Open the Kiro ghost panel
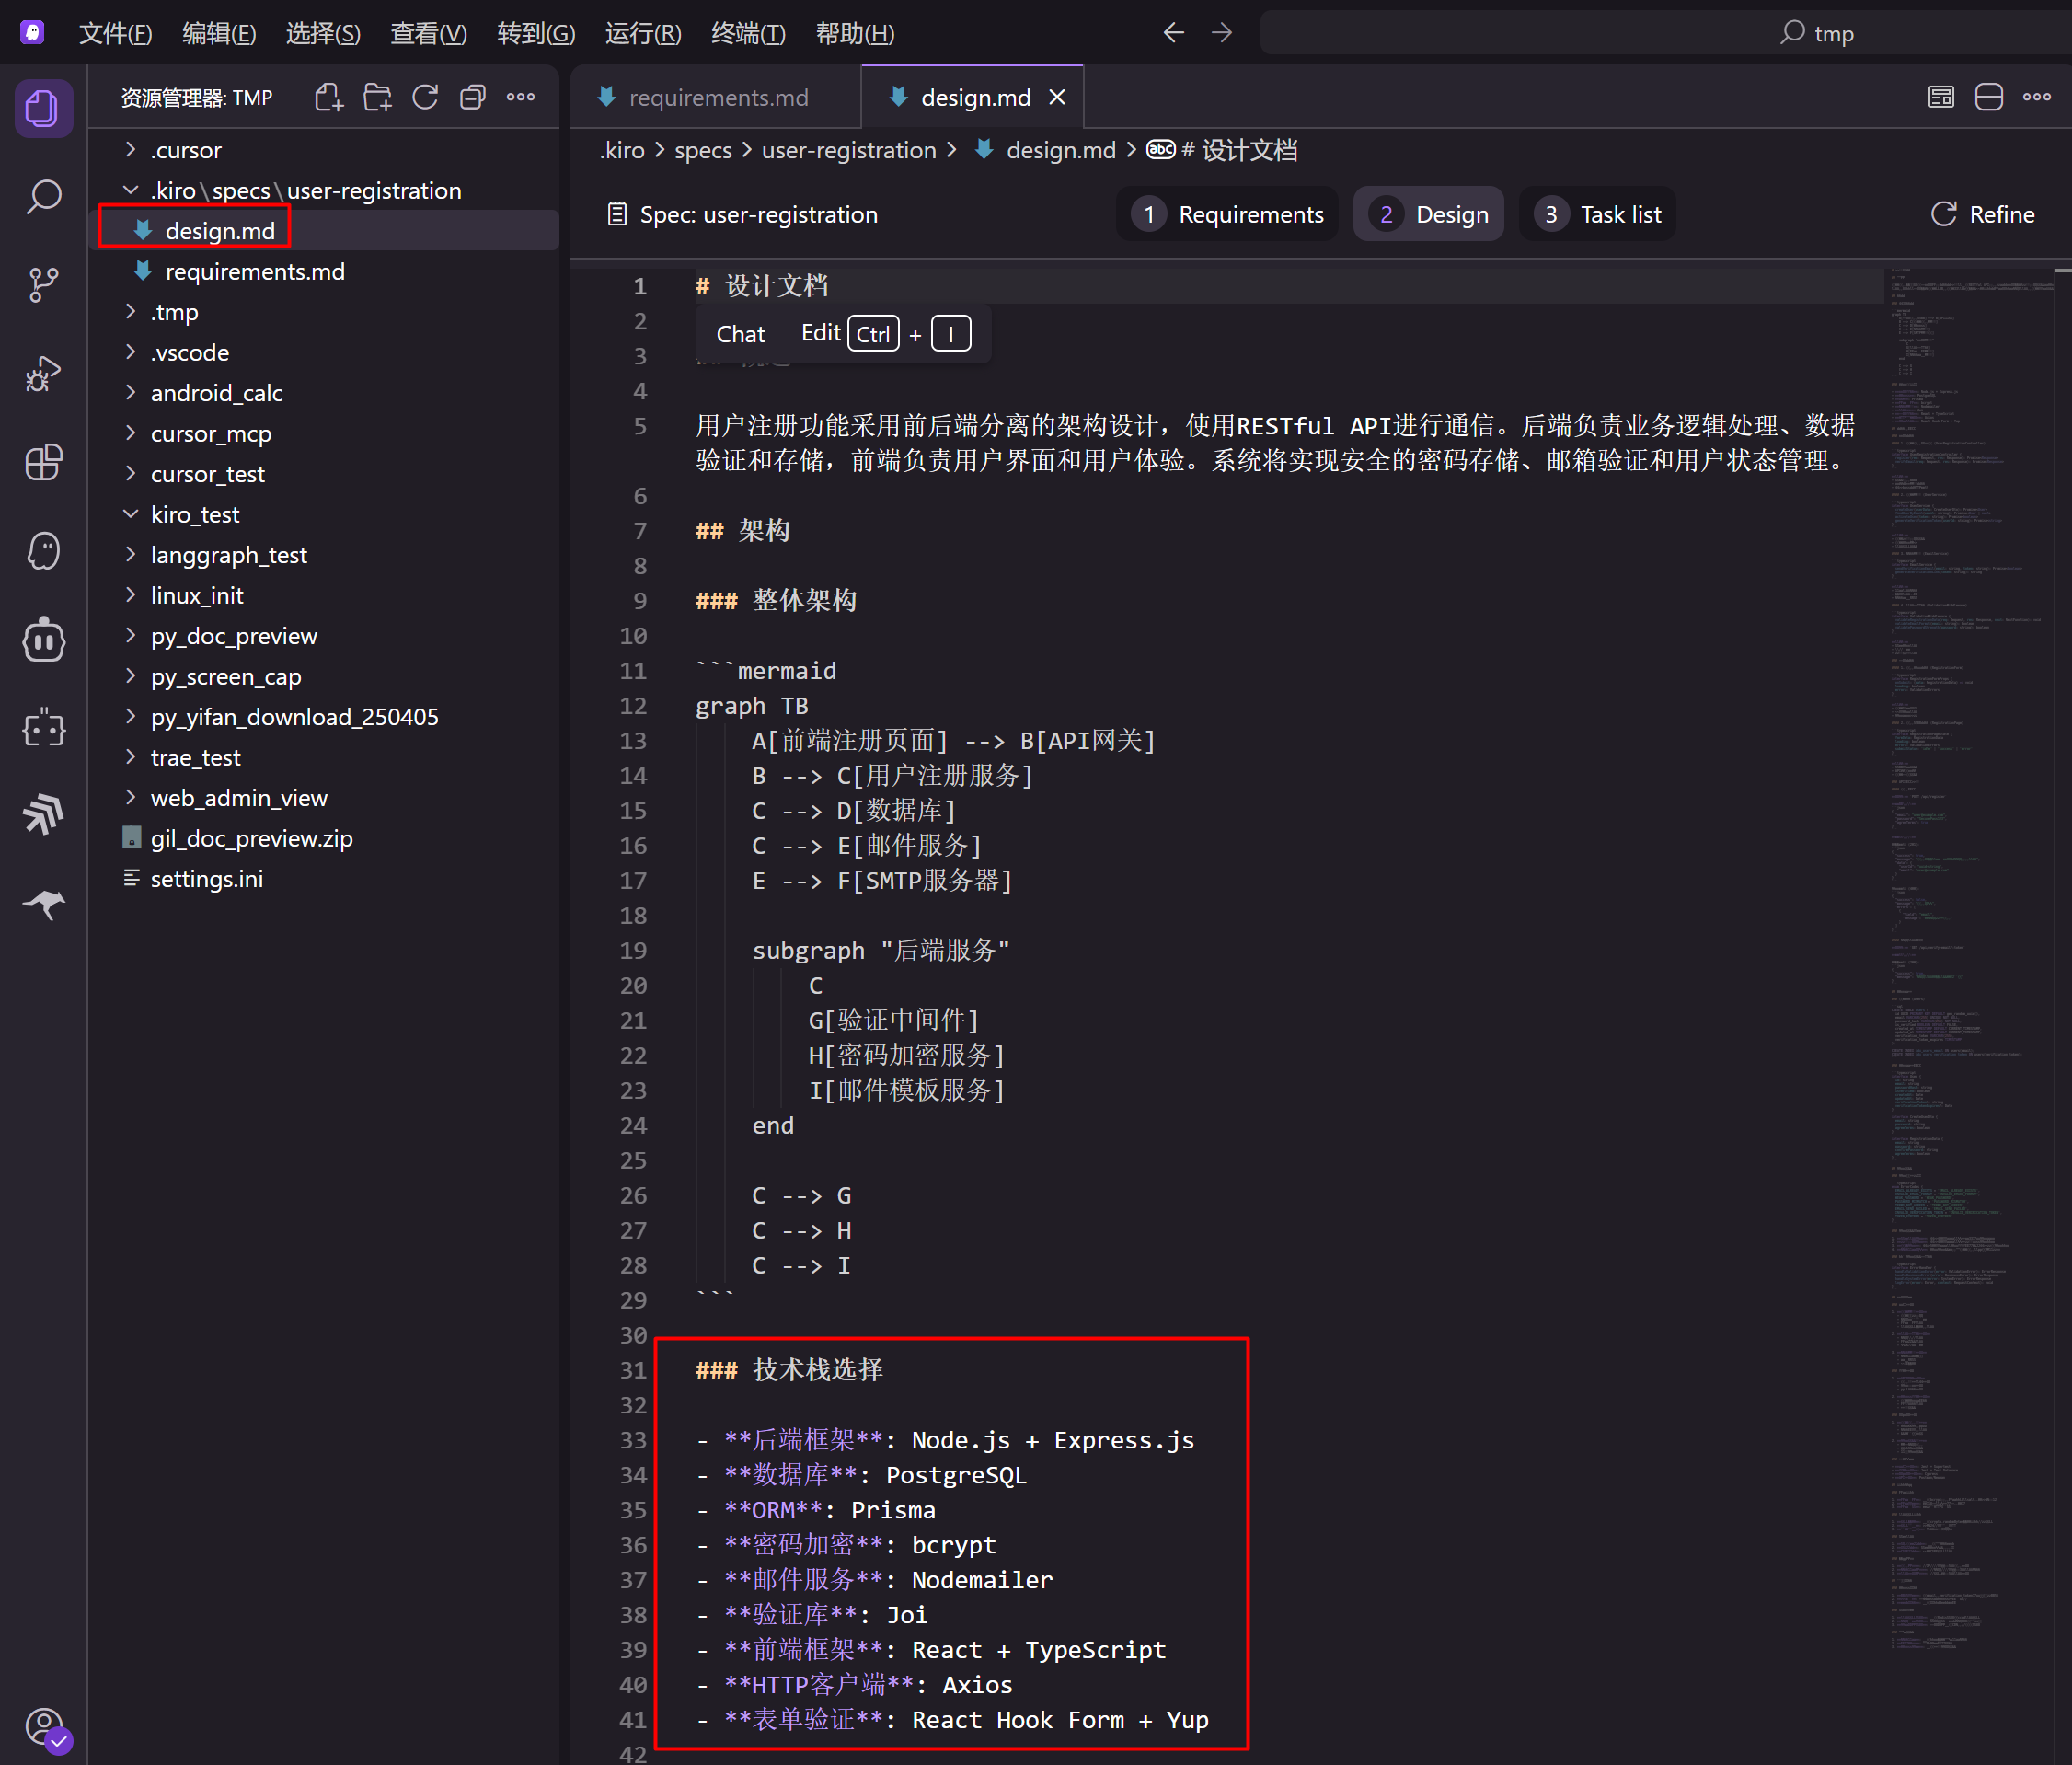The image size is (2072, 1765). (43, 551)
